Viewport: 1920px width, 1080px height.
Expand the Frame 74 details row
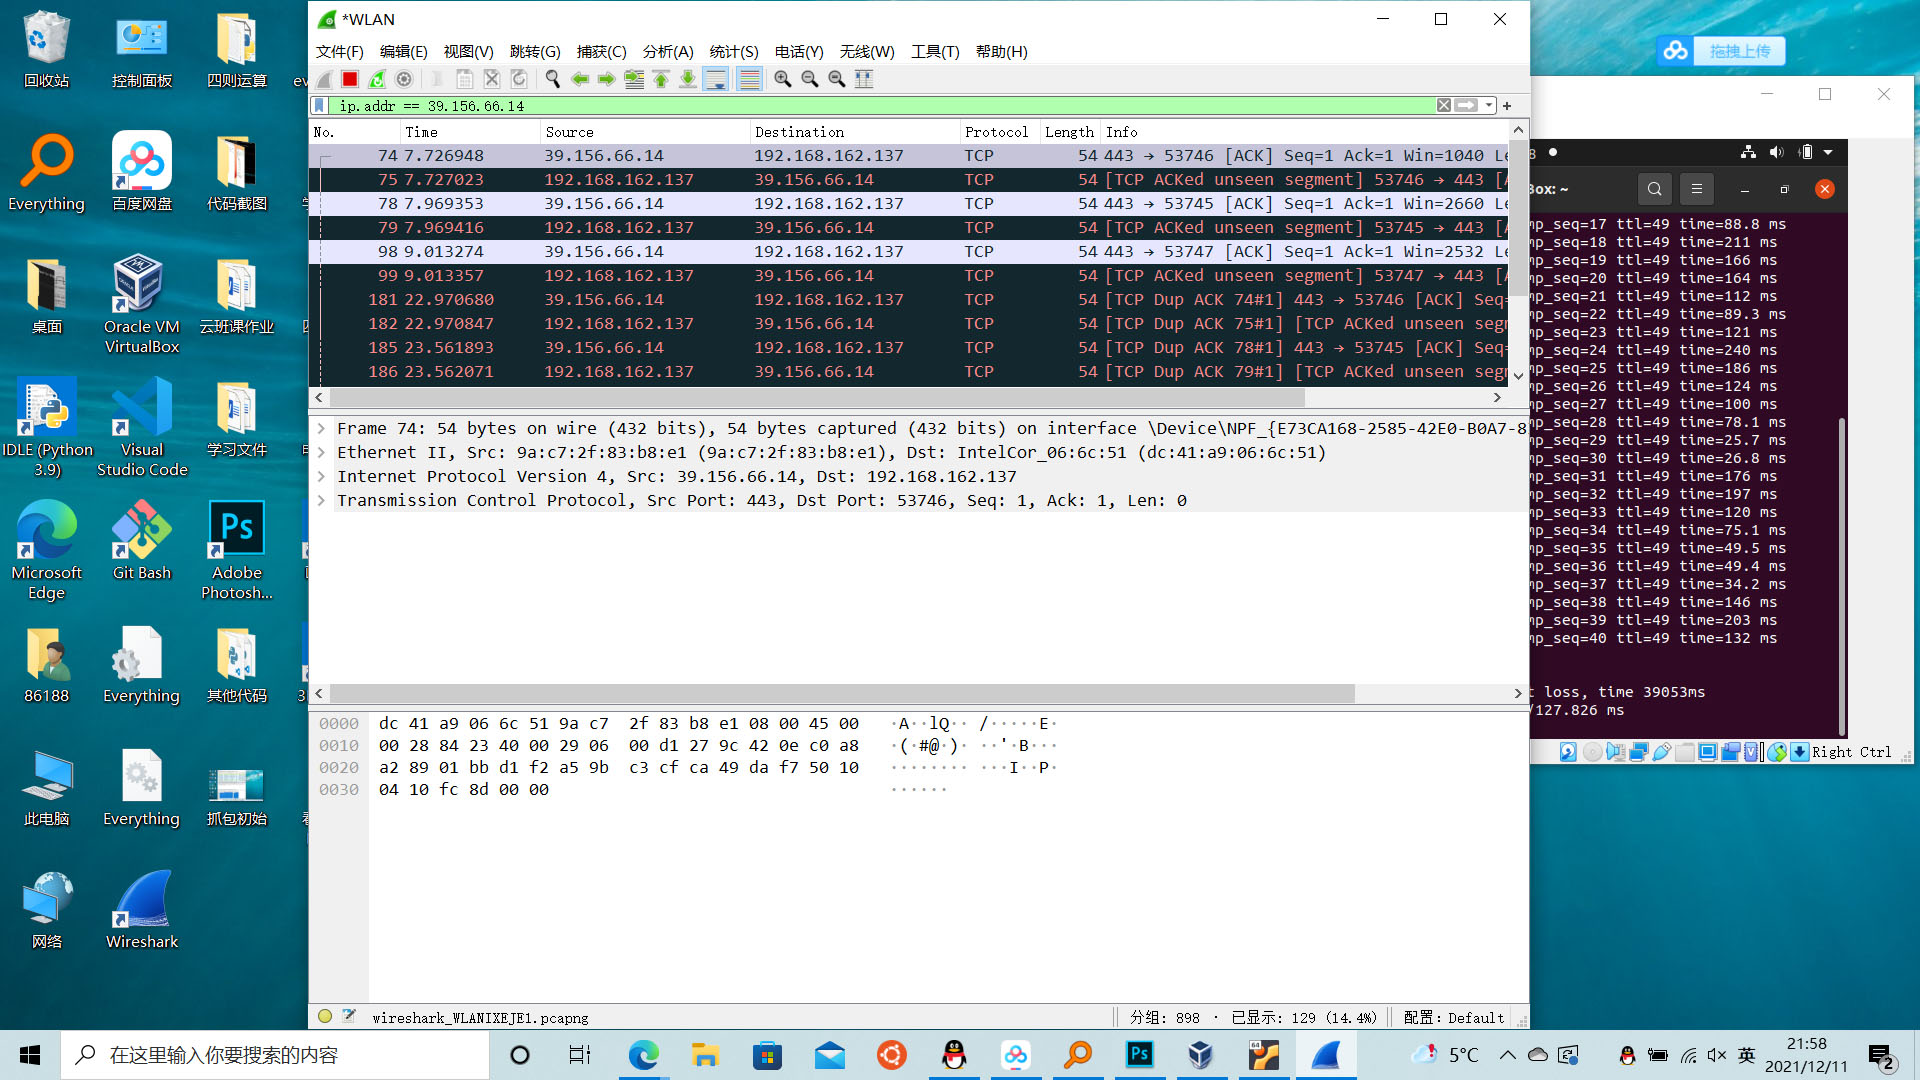(321, 428)
